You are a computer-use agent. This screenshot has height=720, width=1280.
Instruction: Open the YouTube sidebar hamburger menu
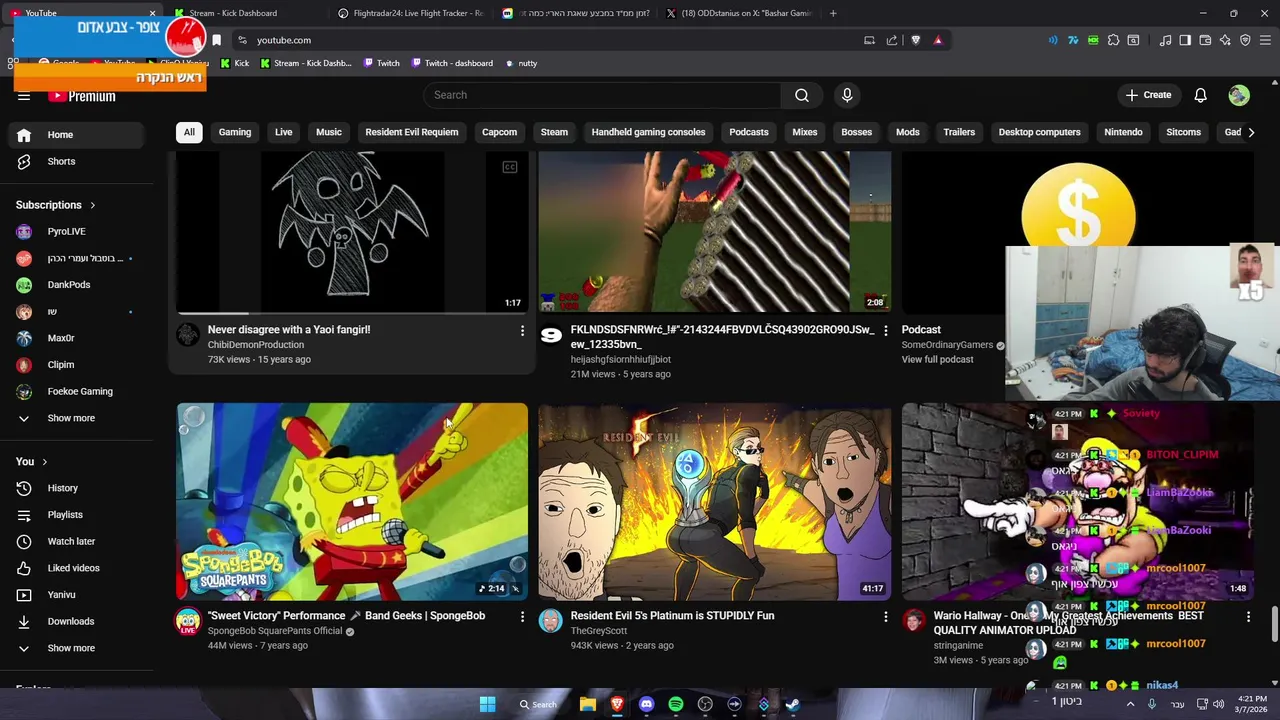point(24,96)
